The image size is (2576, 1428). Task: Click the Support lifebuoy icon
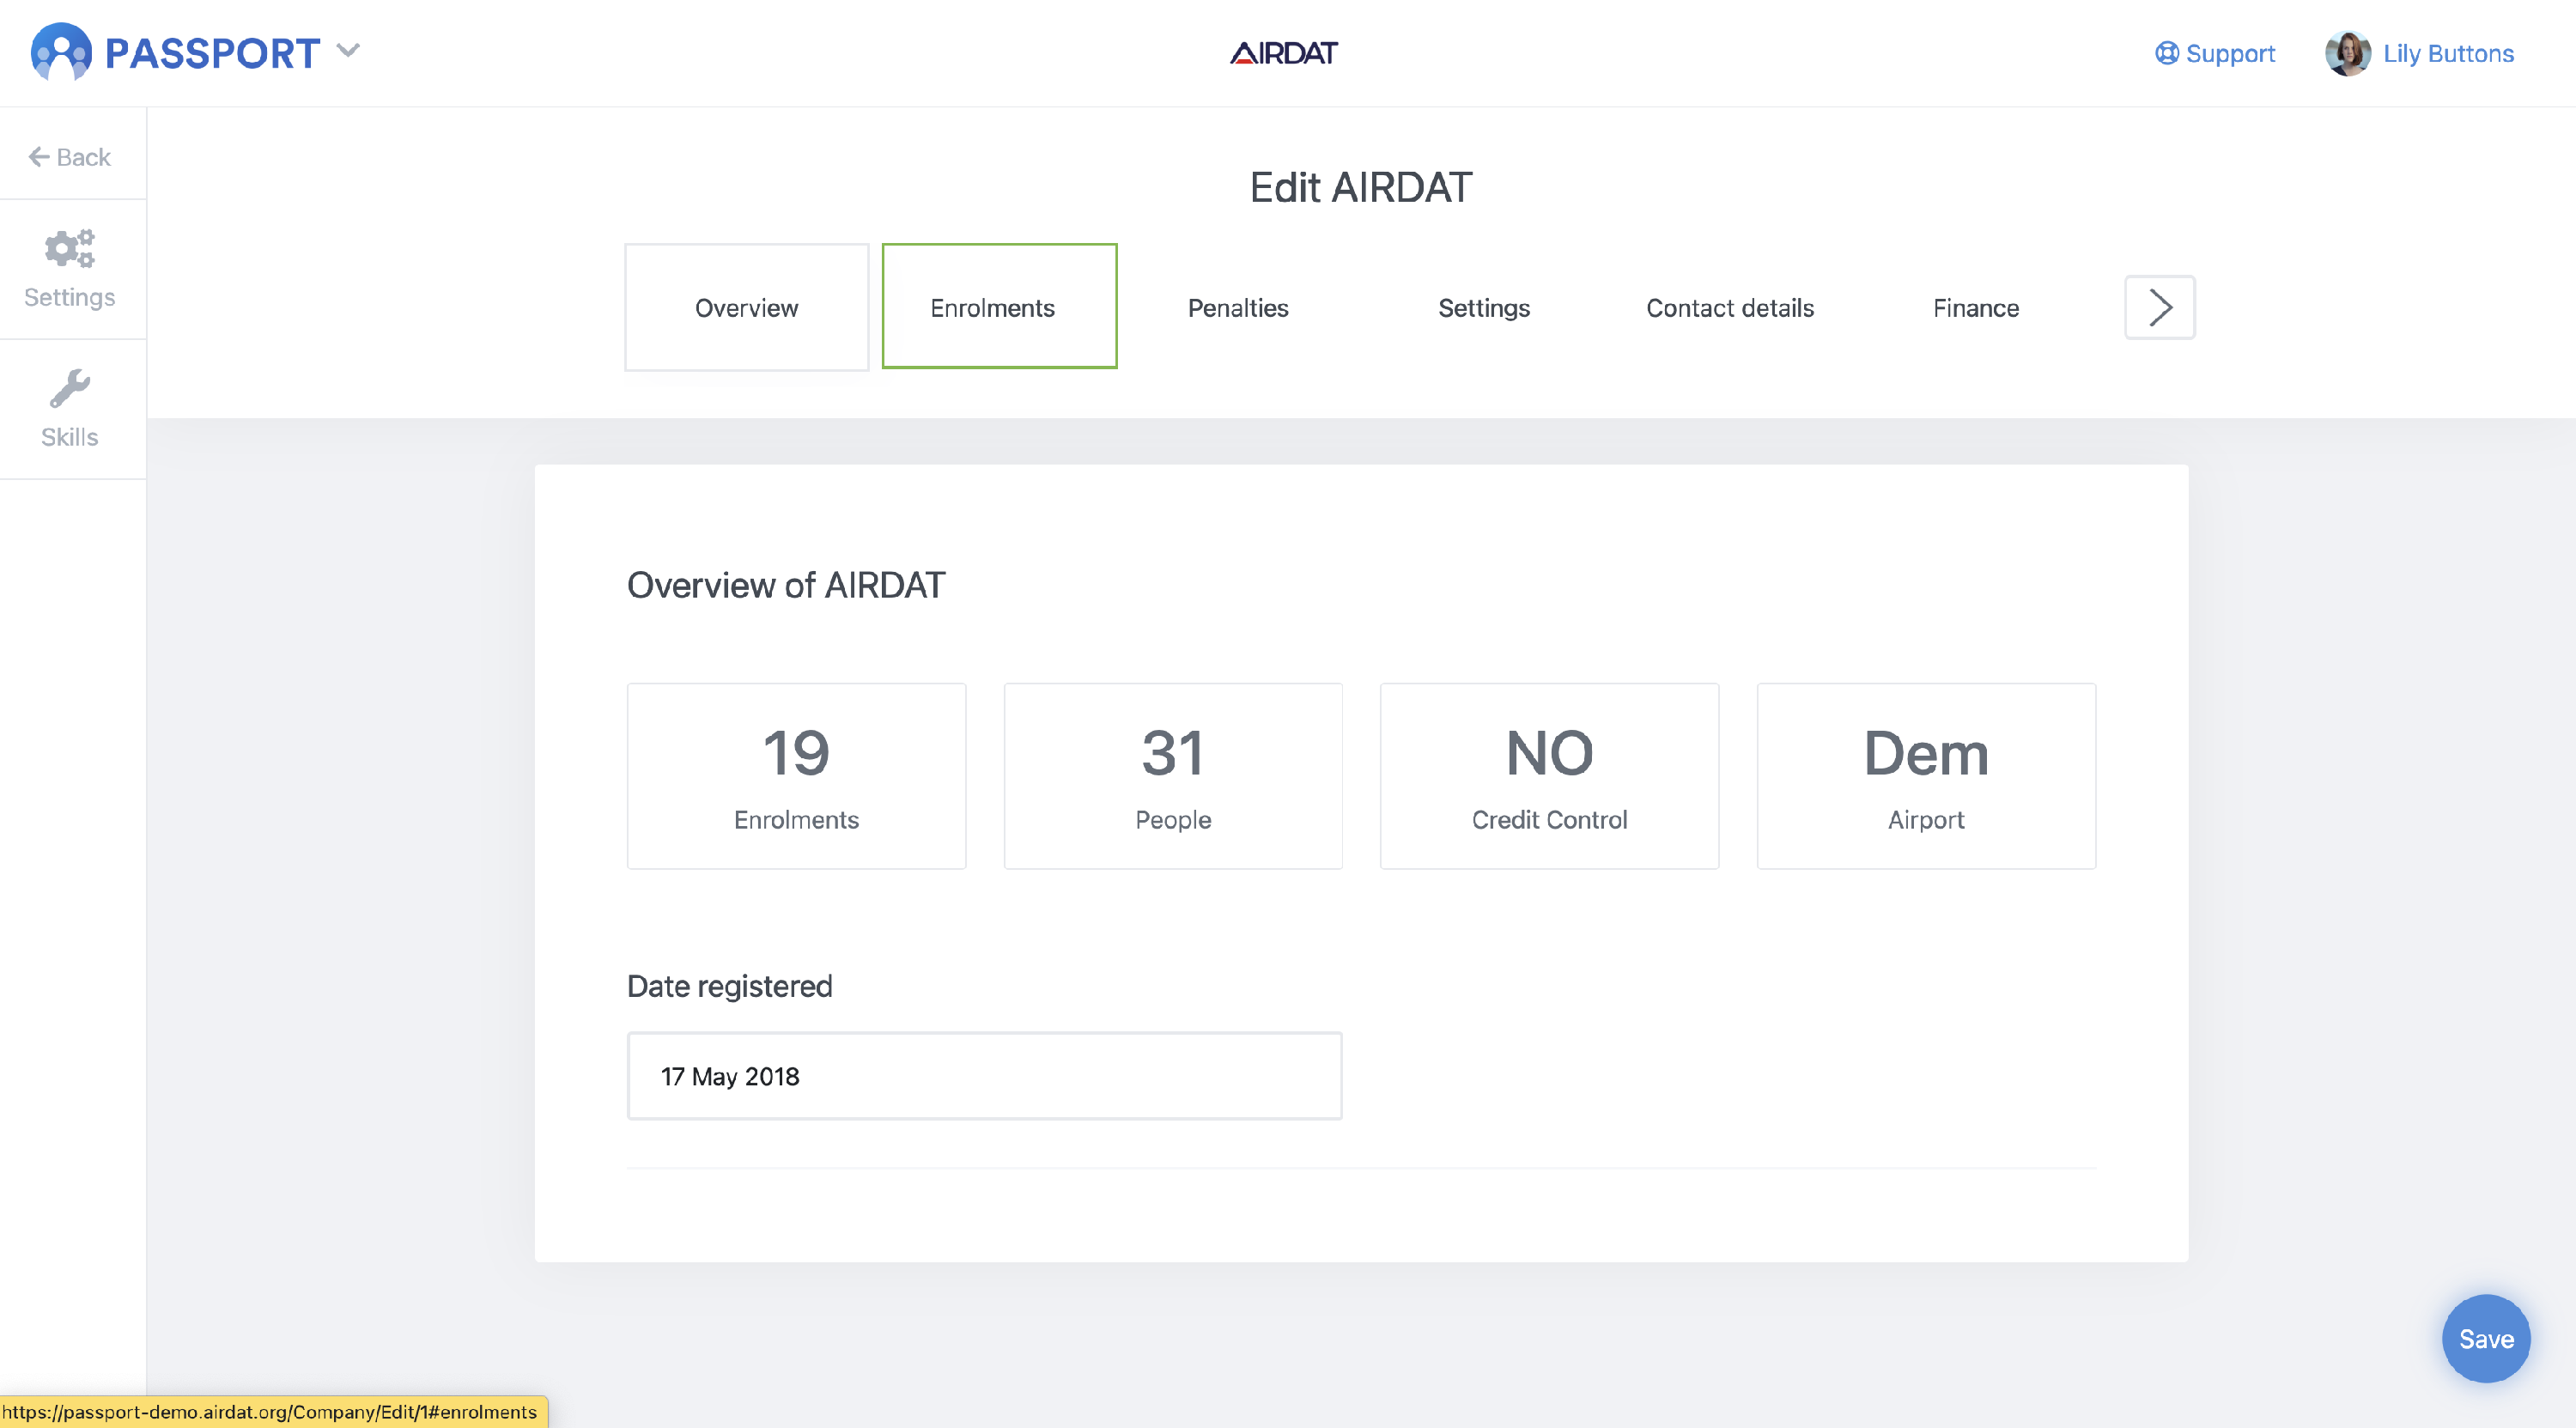(x=2166, y=53)
